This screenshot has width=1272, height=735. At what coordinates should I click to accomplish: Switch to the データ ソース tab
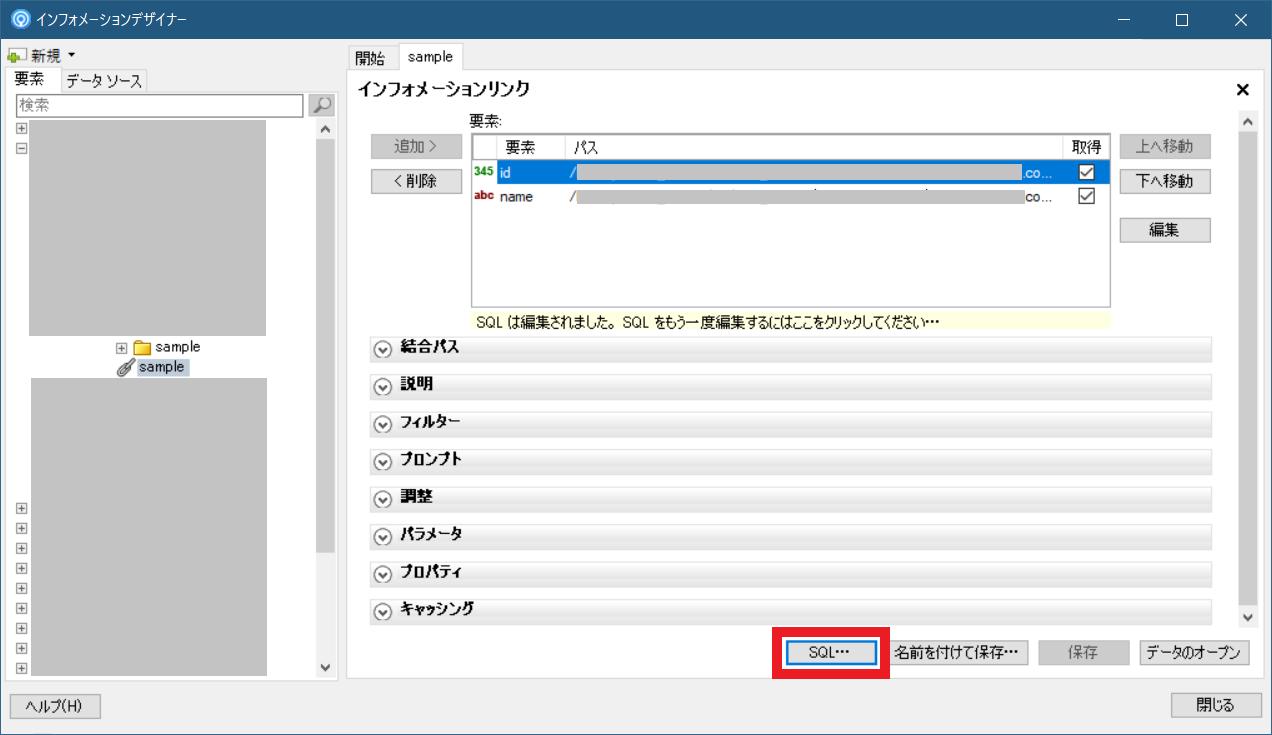(104, 82)
